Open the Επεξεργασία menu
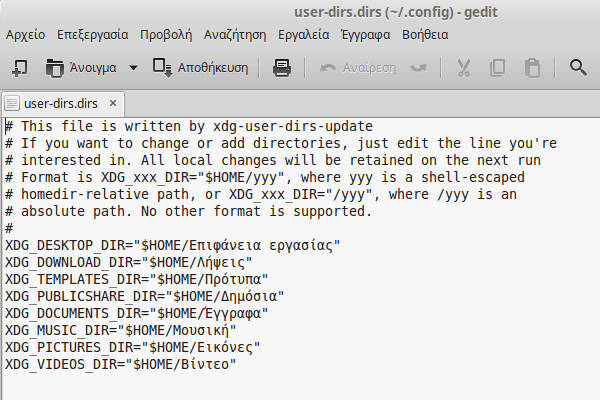 point(93,35)
